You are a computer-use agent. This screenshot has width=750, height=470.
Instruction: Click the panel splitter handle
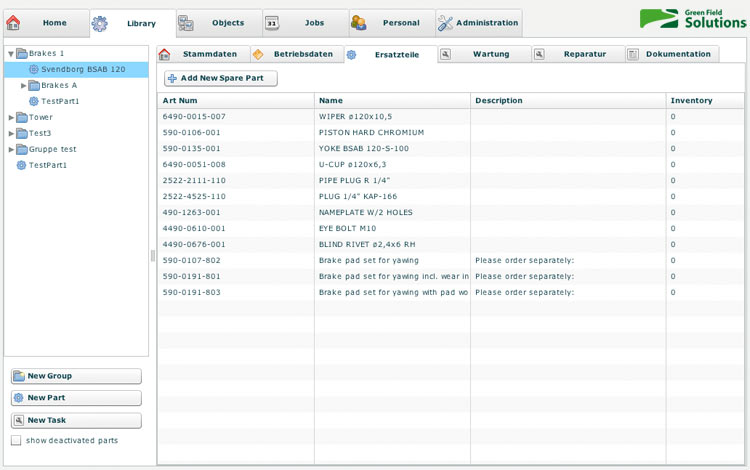(153, 256)
